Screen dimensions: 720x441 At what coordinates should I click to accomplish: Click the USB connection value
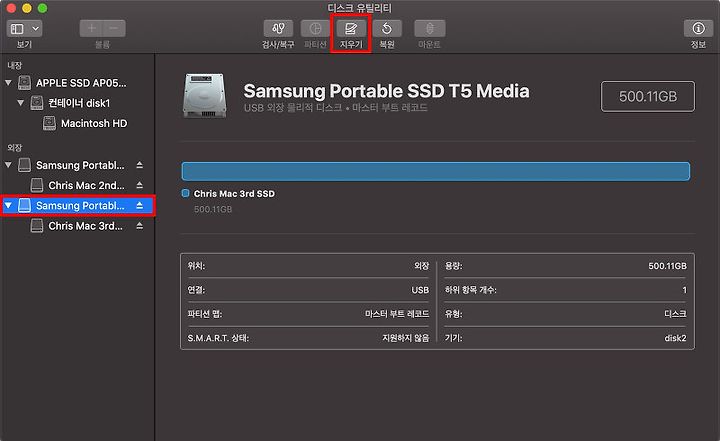point(420,290)
